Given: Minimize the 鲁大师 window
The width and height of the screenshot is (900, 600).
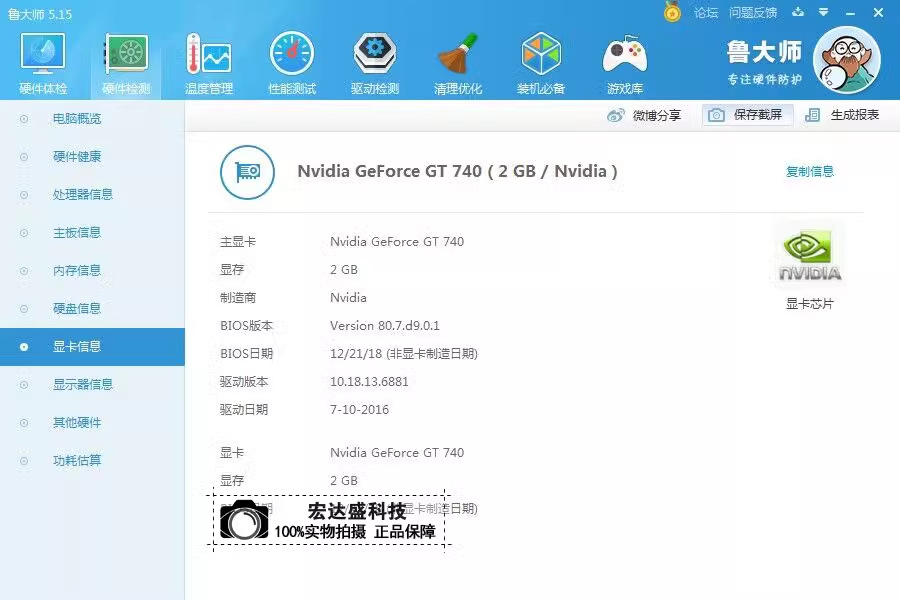Looking at the screenshot, I should [851, 13].
